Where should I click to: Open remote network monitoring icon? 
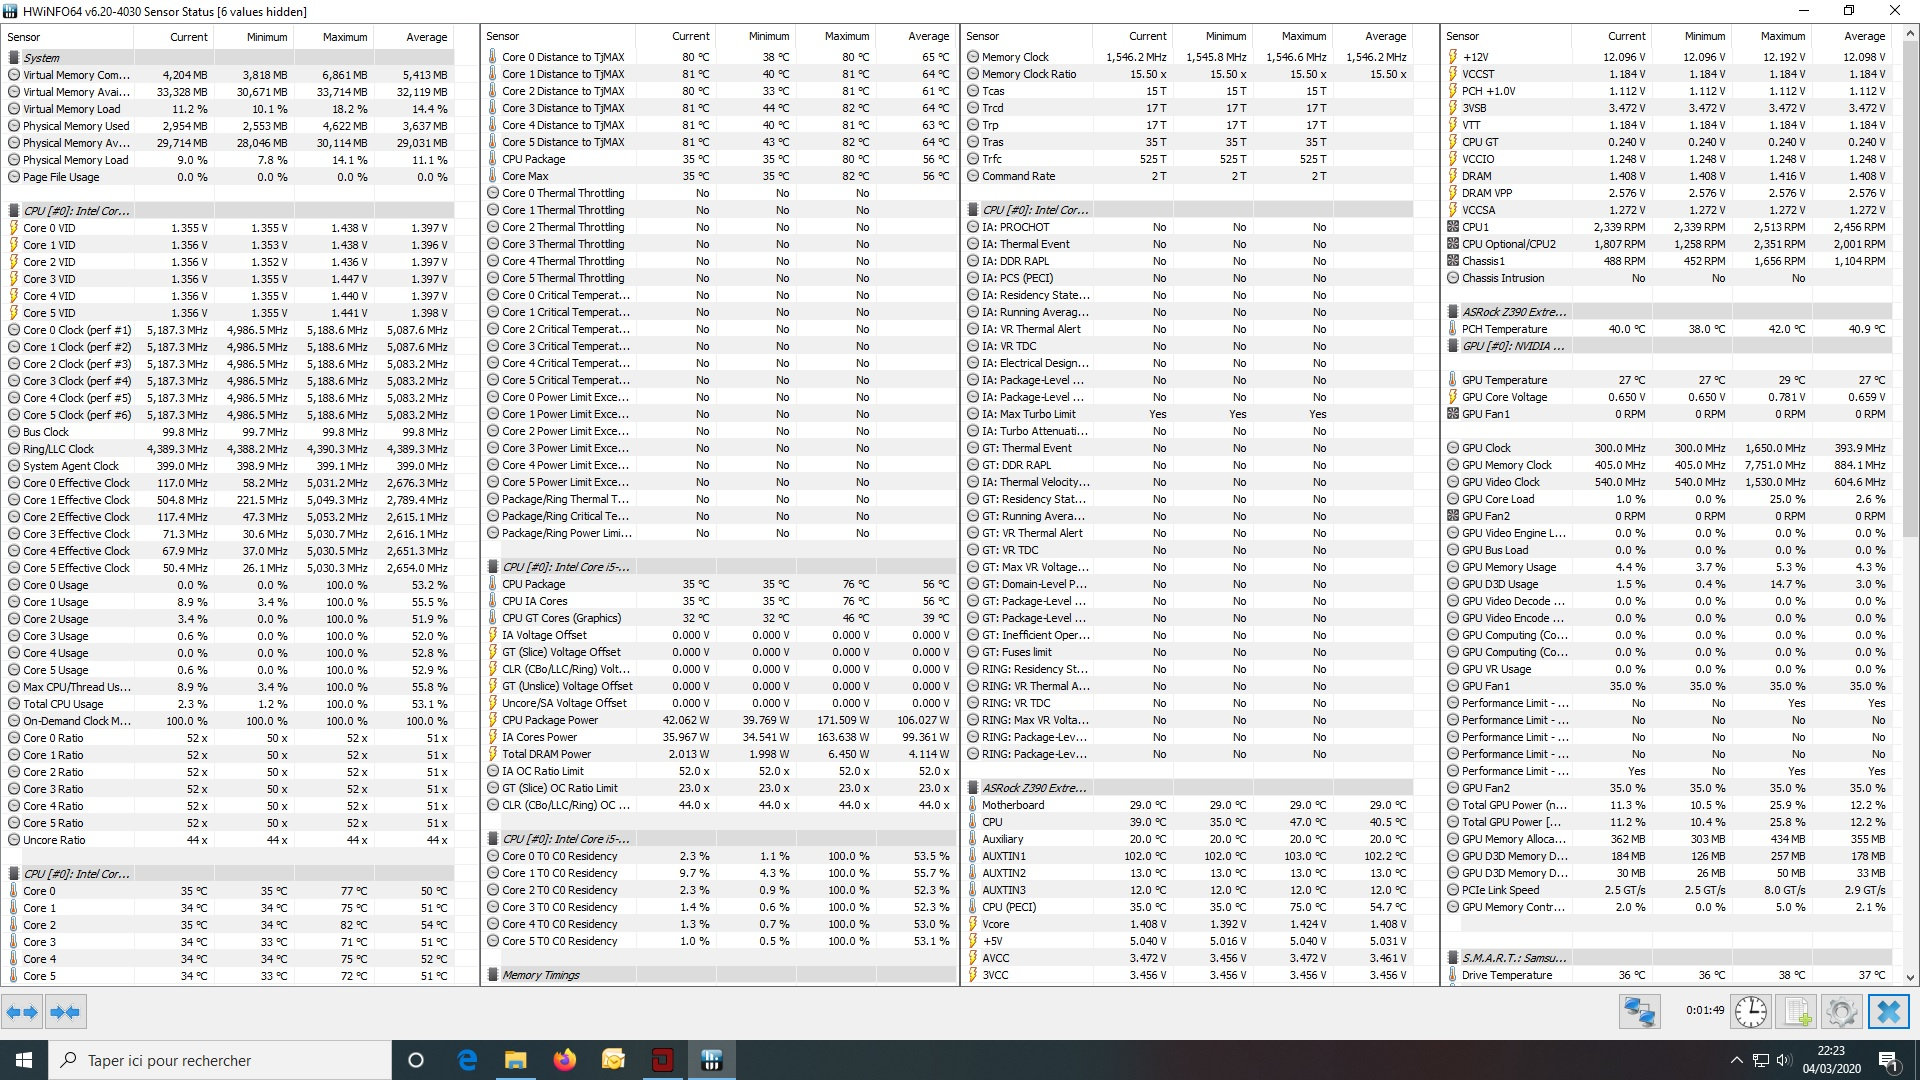point(1639,1012)
